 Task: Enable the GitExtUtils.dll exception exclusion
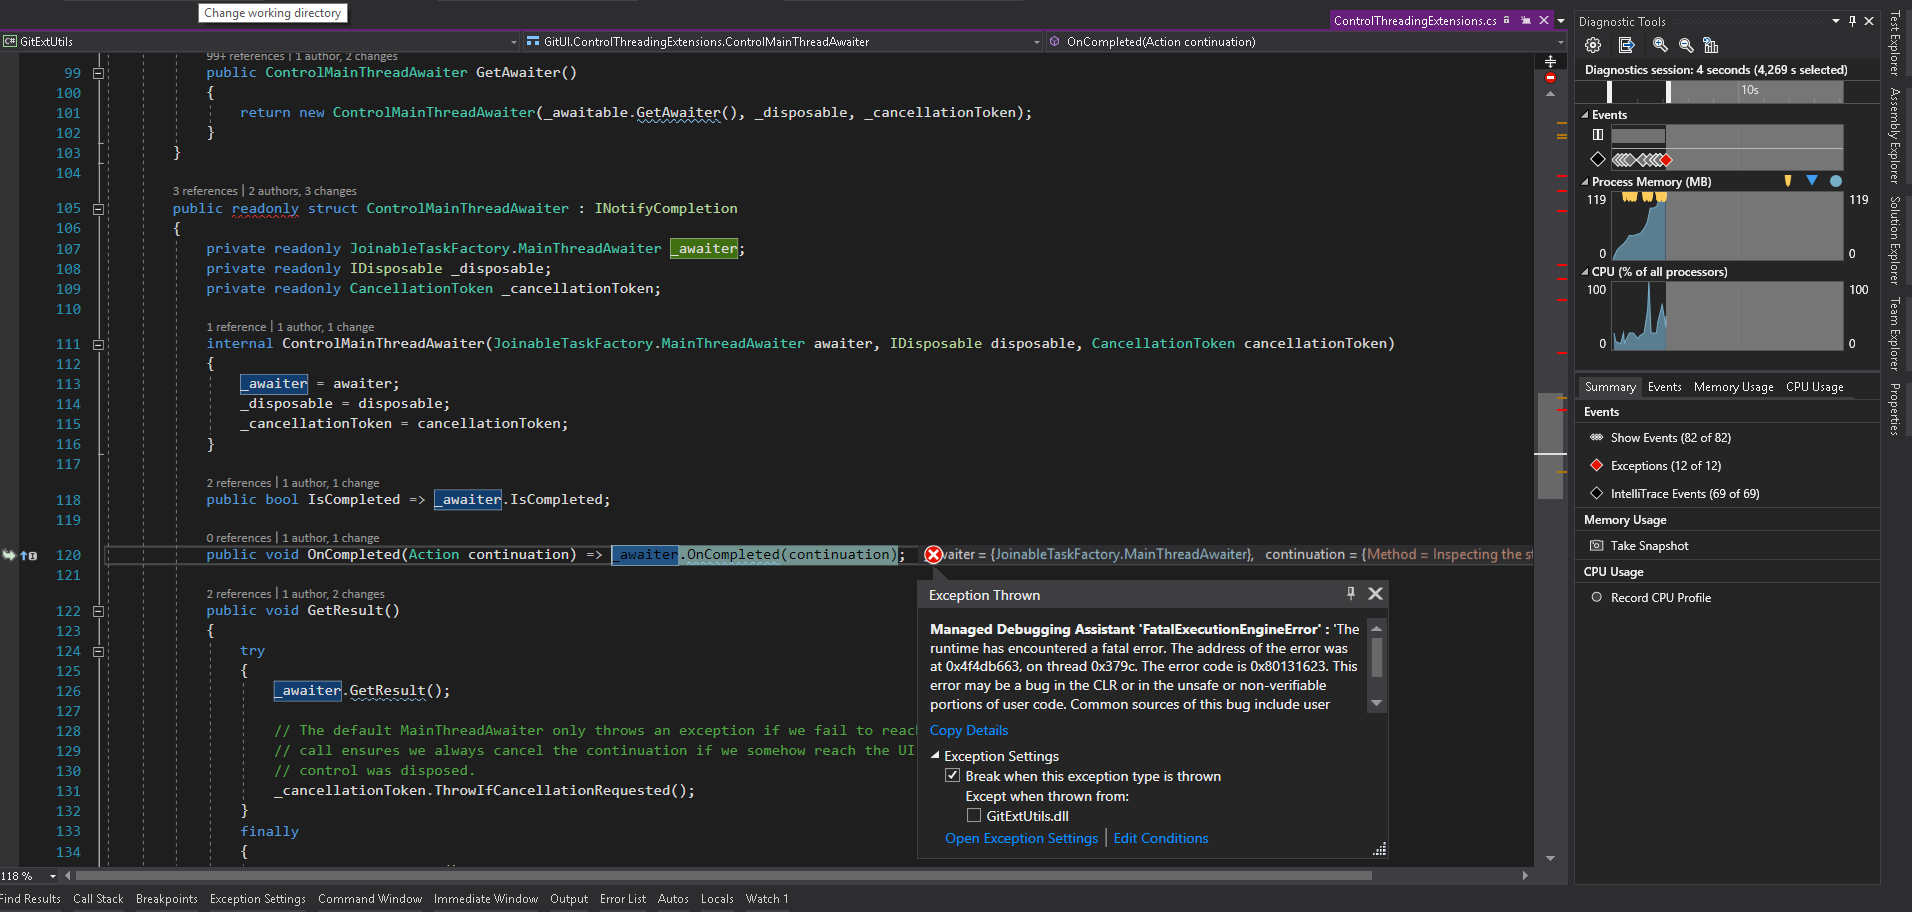click(x=974, y=815)
